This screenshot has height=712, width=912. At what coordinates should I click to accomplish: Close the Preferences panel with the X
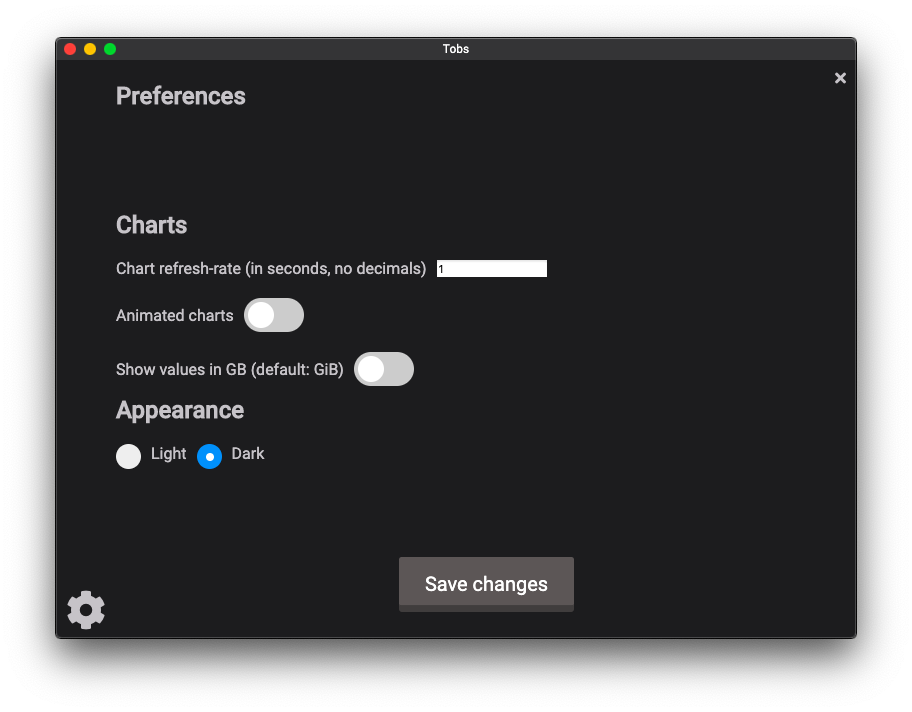pyautogui.click(x=840, y=78)
